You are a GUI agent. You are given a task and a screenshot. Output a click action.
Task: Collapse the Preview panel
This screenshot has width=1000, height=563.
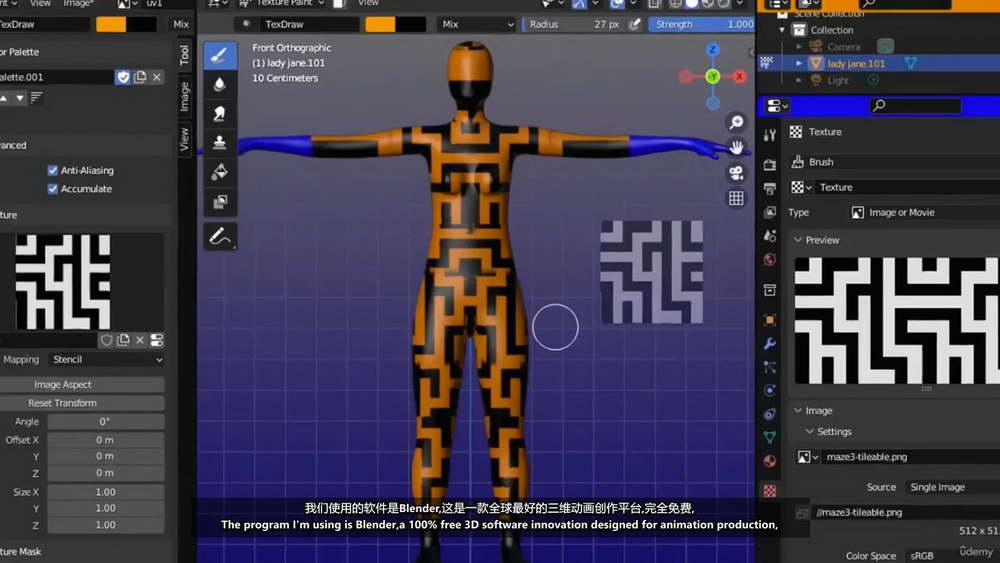coord(798,240)
